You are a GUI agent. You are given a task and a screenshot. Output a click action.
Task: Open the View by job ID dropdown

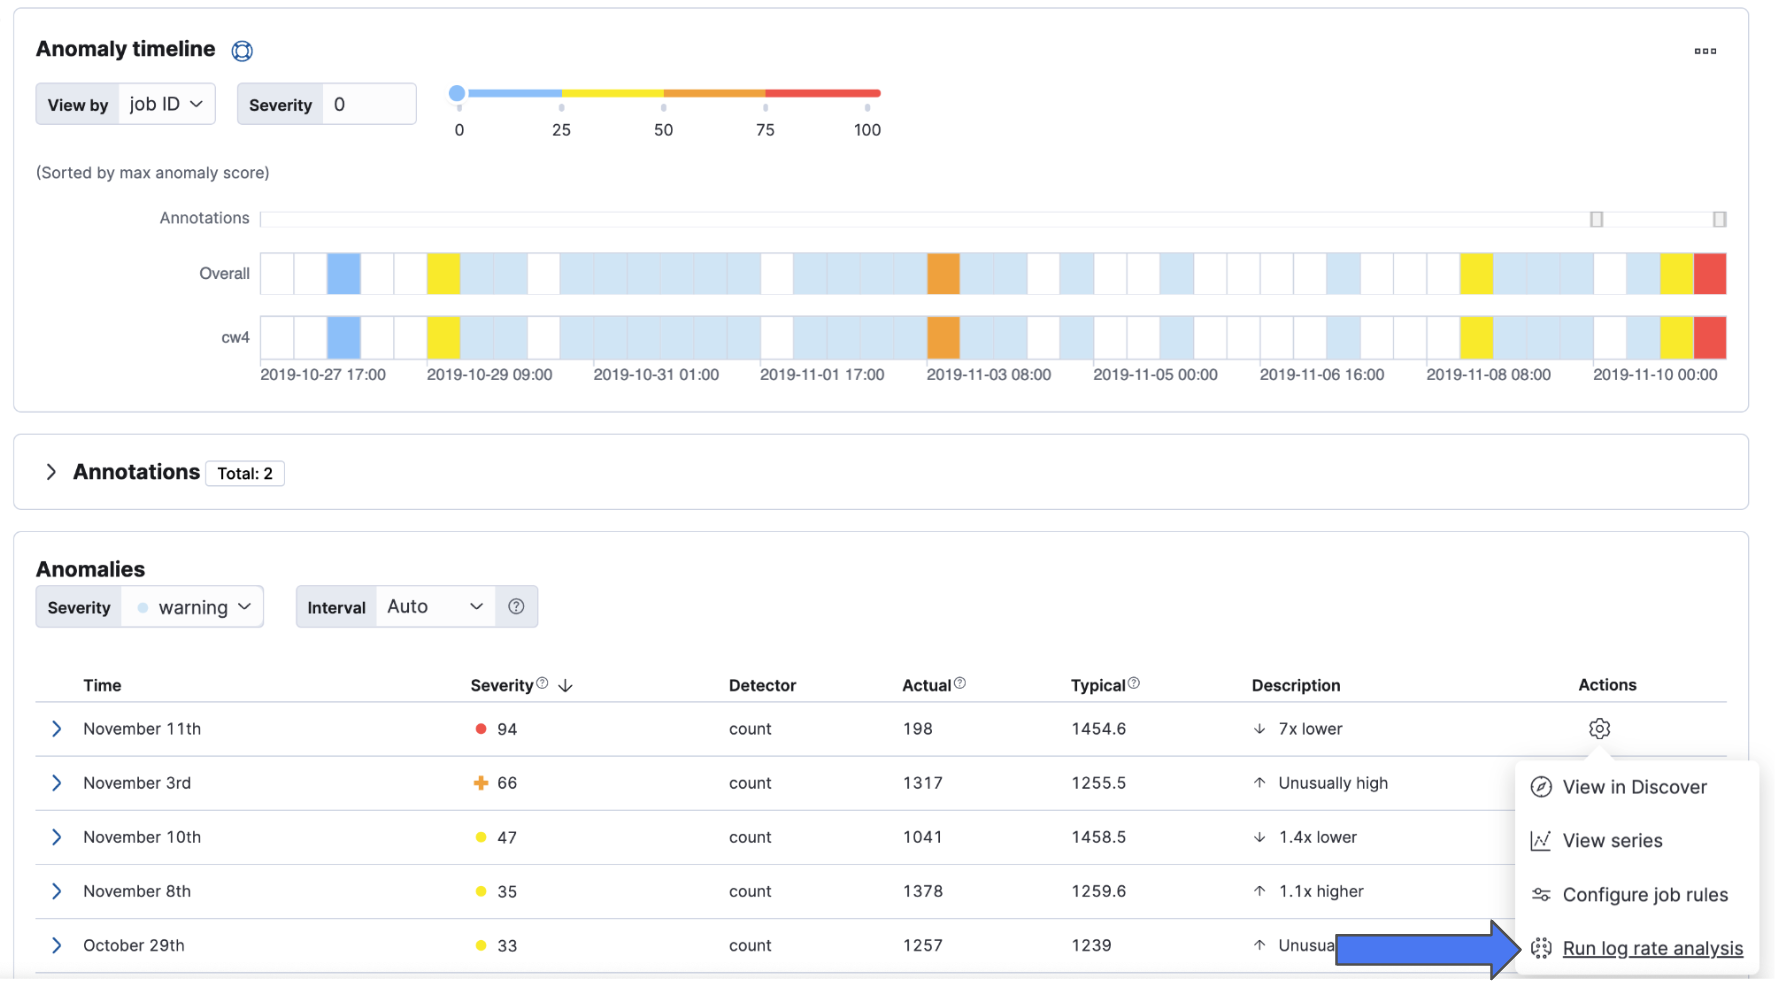pyautogui.click(x=166, y=103)
